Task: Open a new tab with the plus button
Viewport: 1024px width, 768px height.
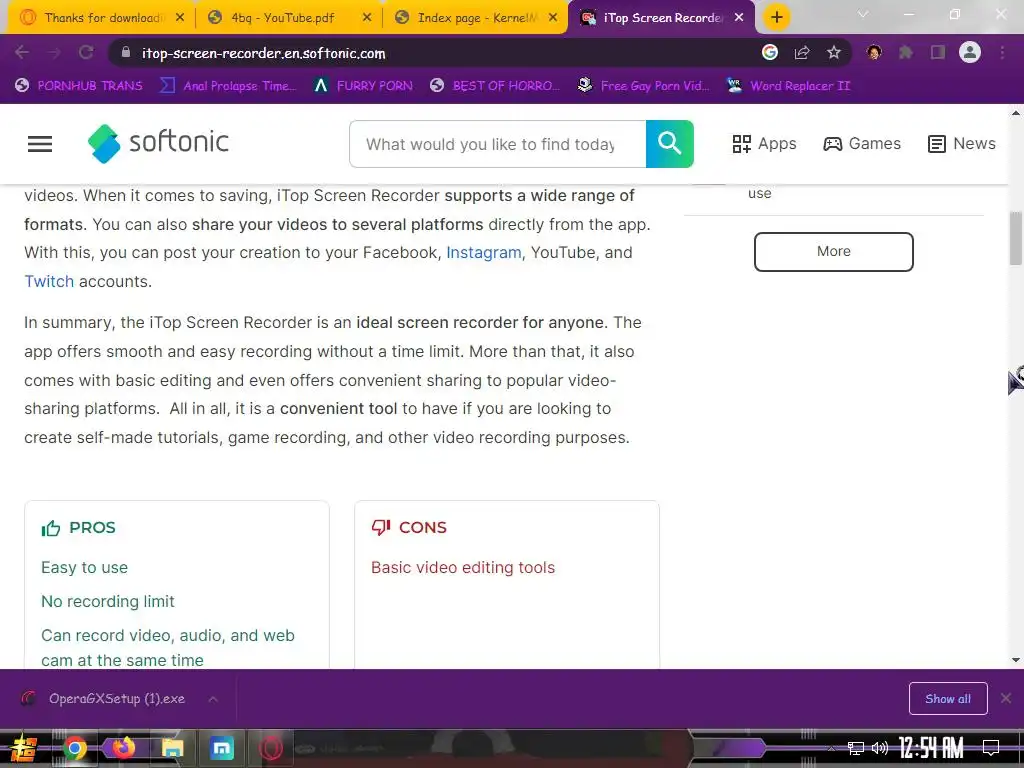Action: [776, 18]
